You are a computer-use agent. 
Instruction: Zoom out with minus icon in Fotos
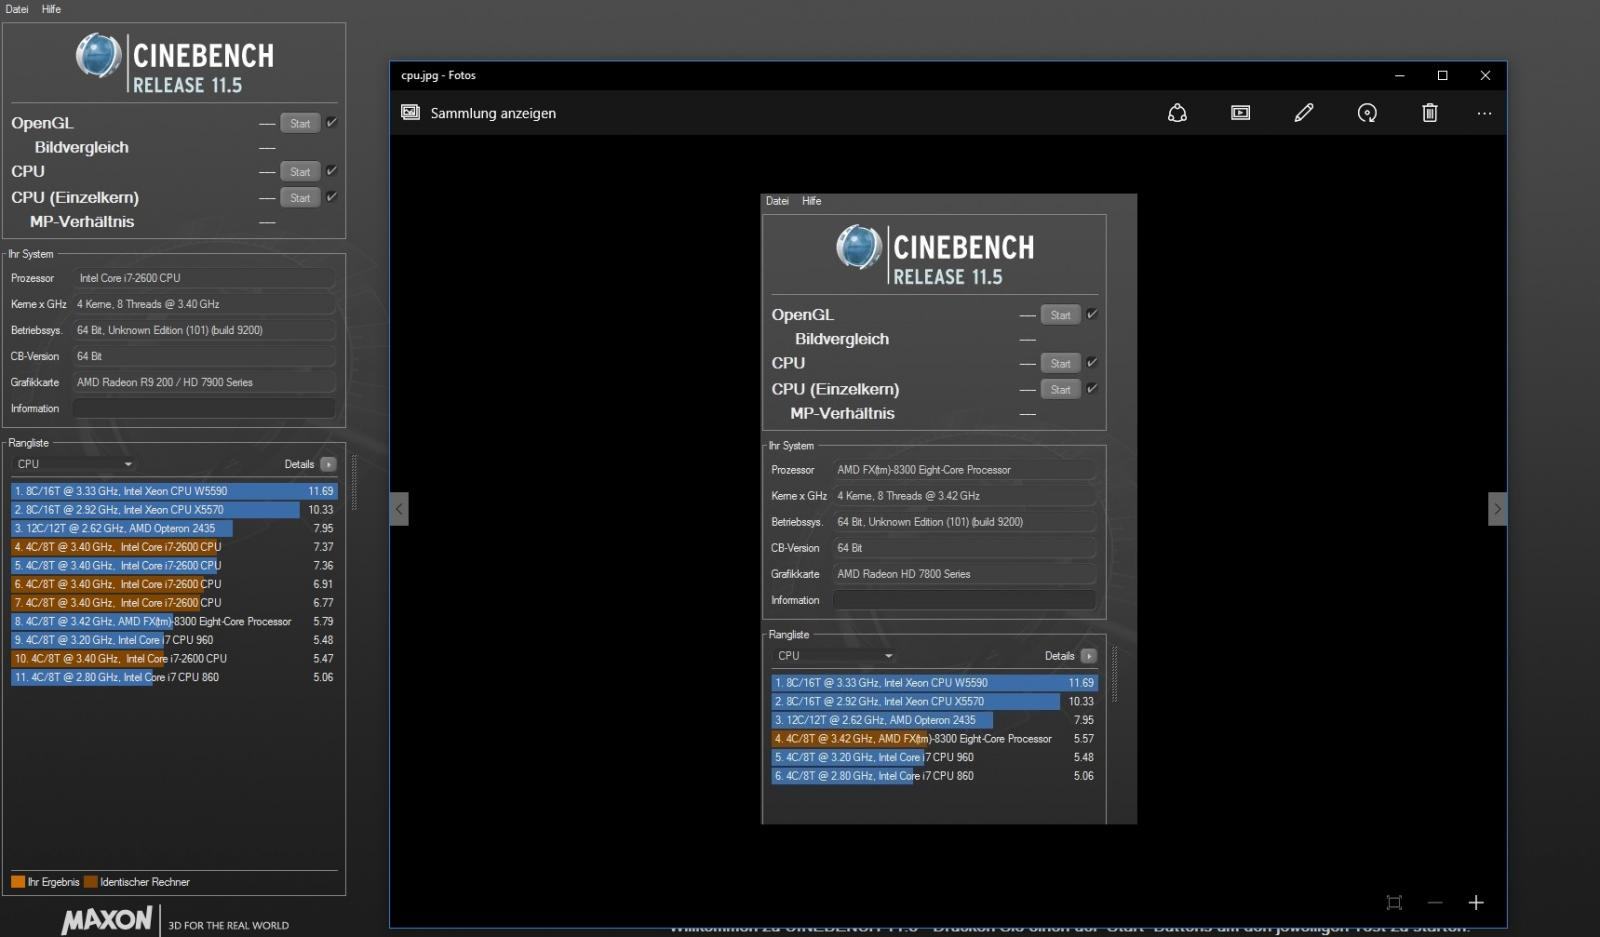pyautogui.click(x=1435, y=903)
